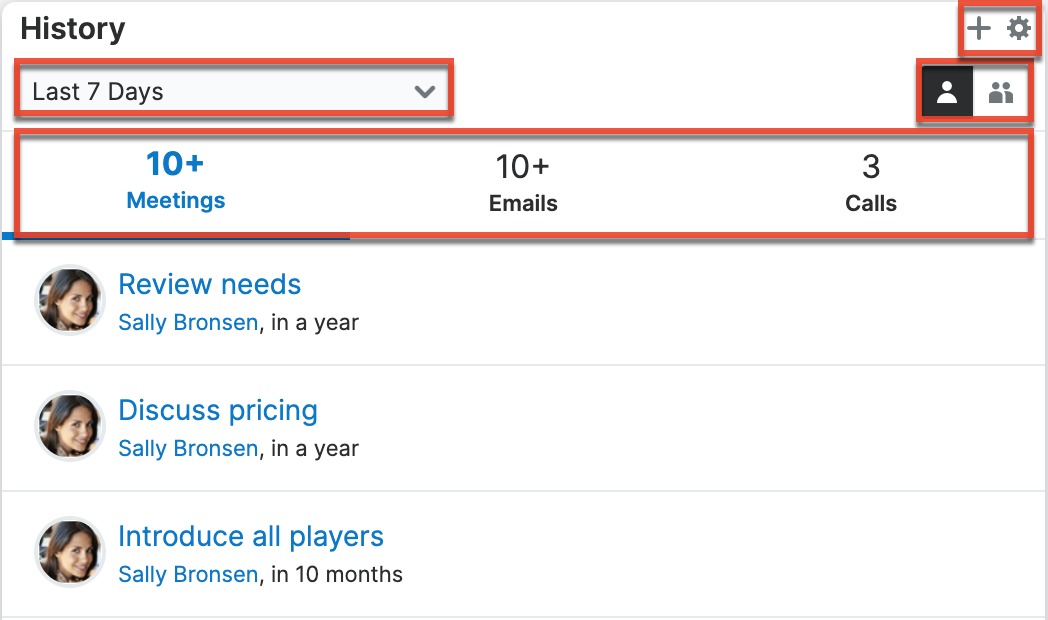Click the History dashlet title
The image size is (1048, 620).
73,29
